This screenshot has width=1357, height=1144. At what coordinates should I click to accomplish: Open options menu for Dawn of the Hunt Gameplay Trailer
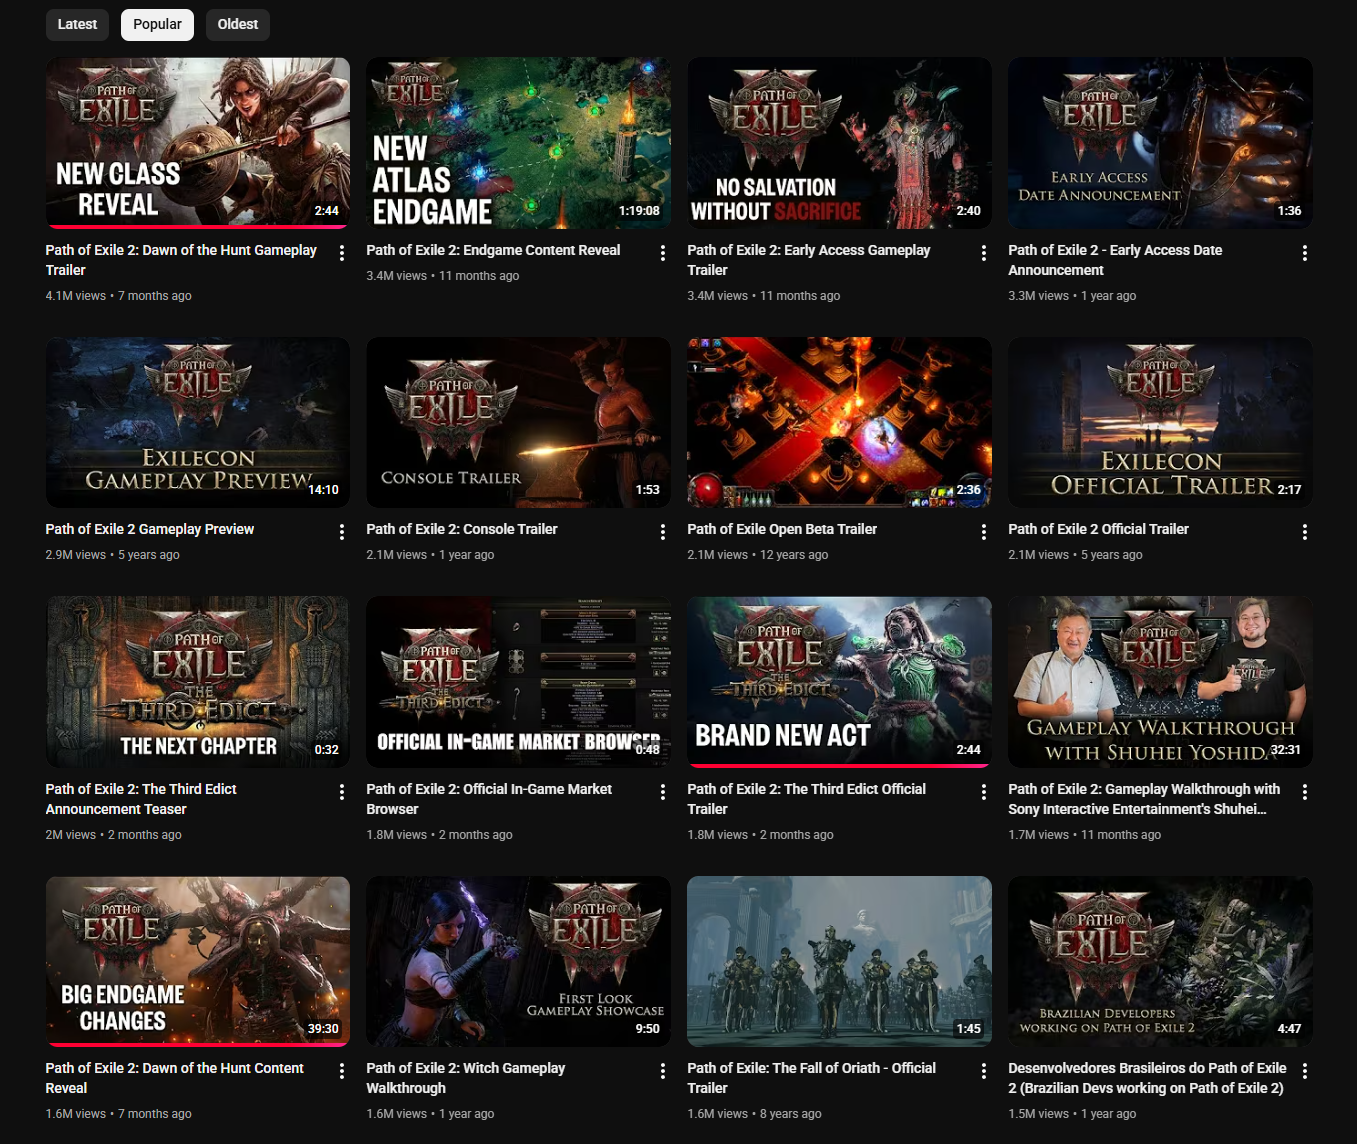pos(342,253)
